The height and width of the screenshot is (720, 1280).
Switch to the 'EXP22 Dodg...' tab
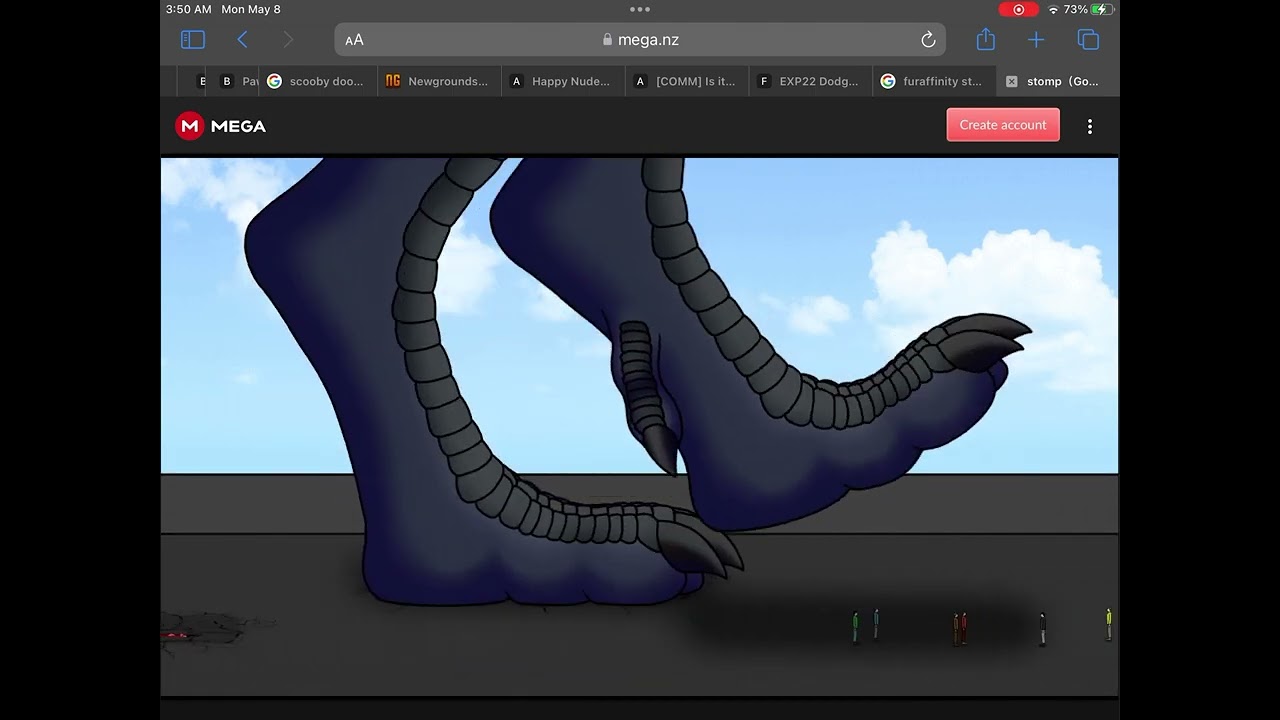pos(811,81)
